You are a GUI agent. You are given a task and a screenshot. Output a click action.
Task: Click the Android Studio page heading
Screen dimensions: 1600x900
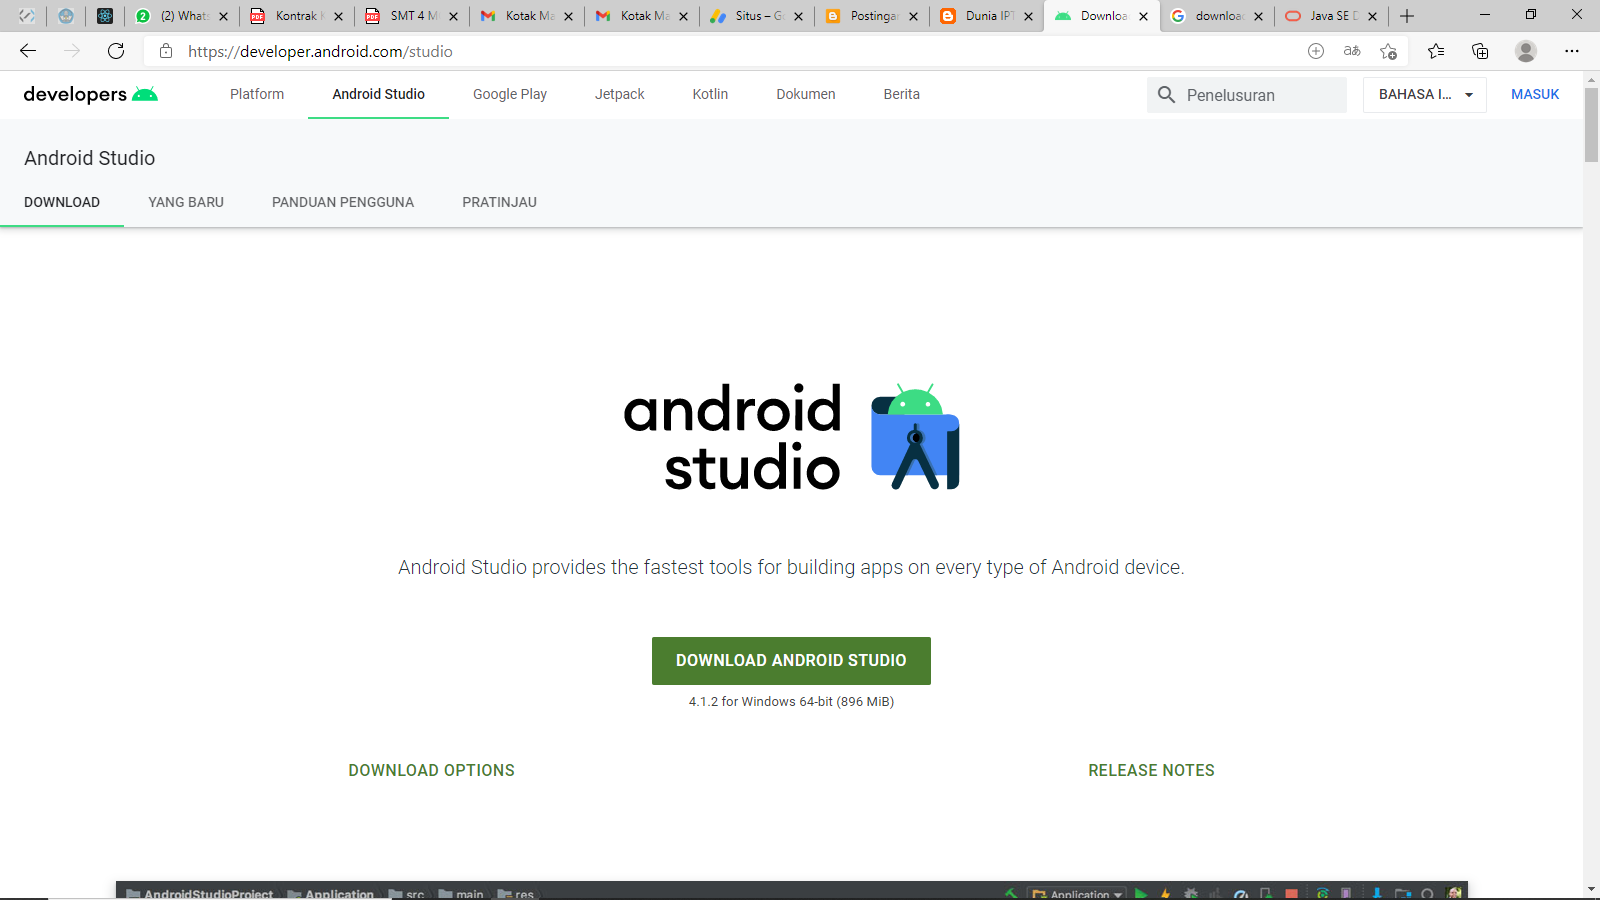click(x=90, y=158)
